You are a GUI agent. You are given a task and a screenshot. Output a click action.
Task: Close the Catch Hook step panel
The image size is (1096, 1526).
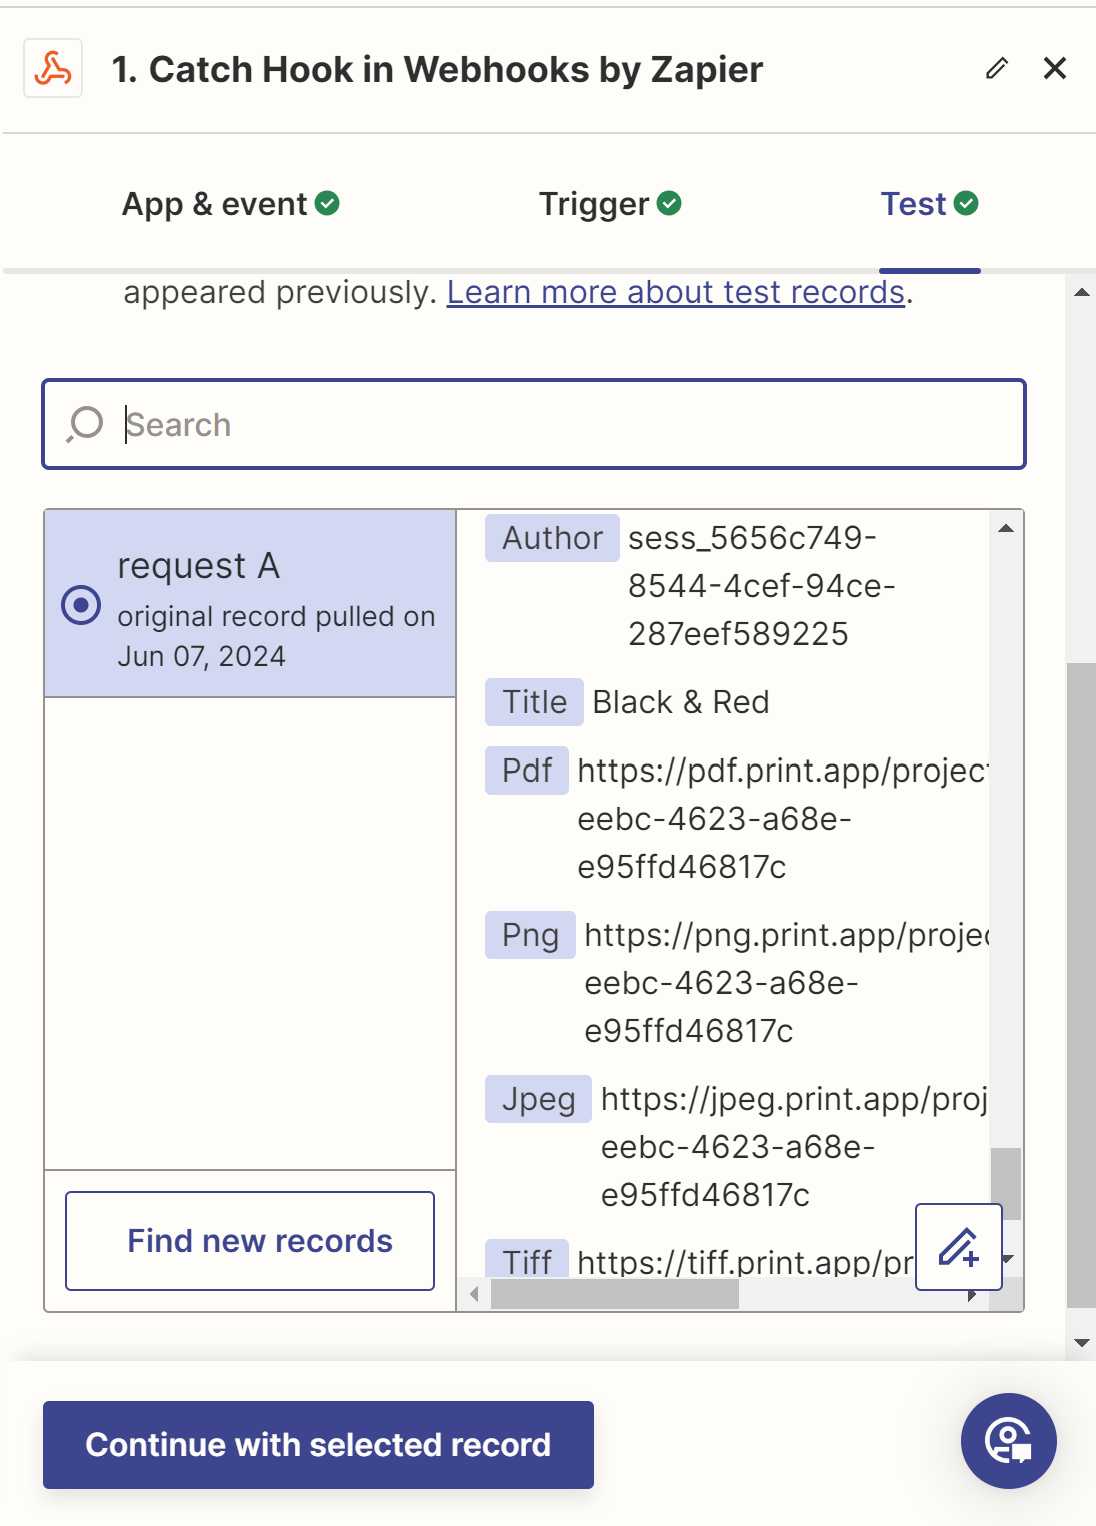pos(1055,69)
